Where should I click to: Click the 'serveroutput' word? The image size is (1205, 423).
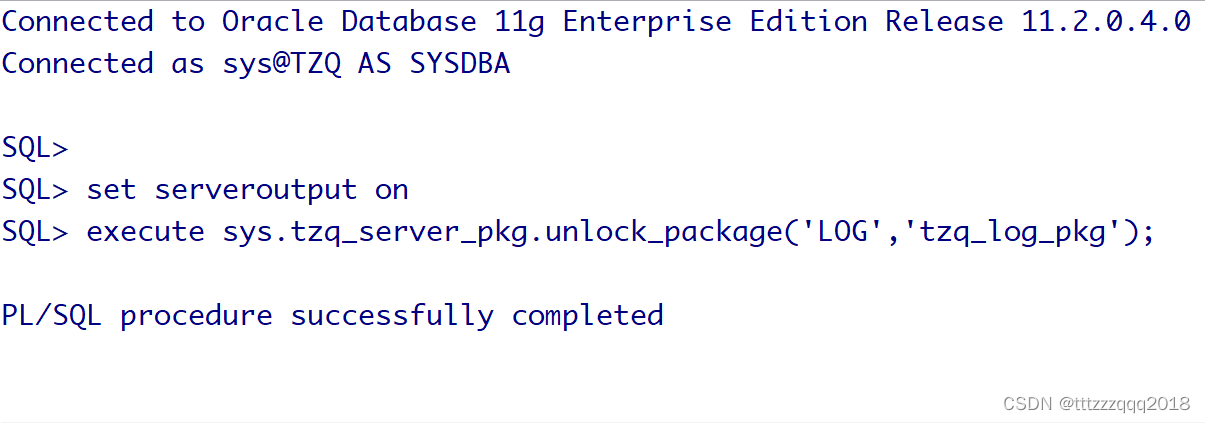[x=256, y=190]
